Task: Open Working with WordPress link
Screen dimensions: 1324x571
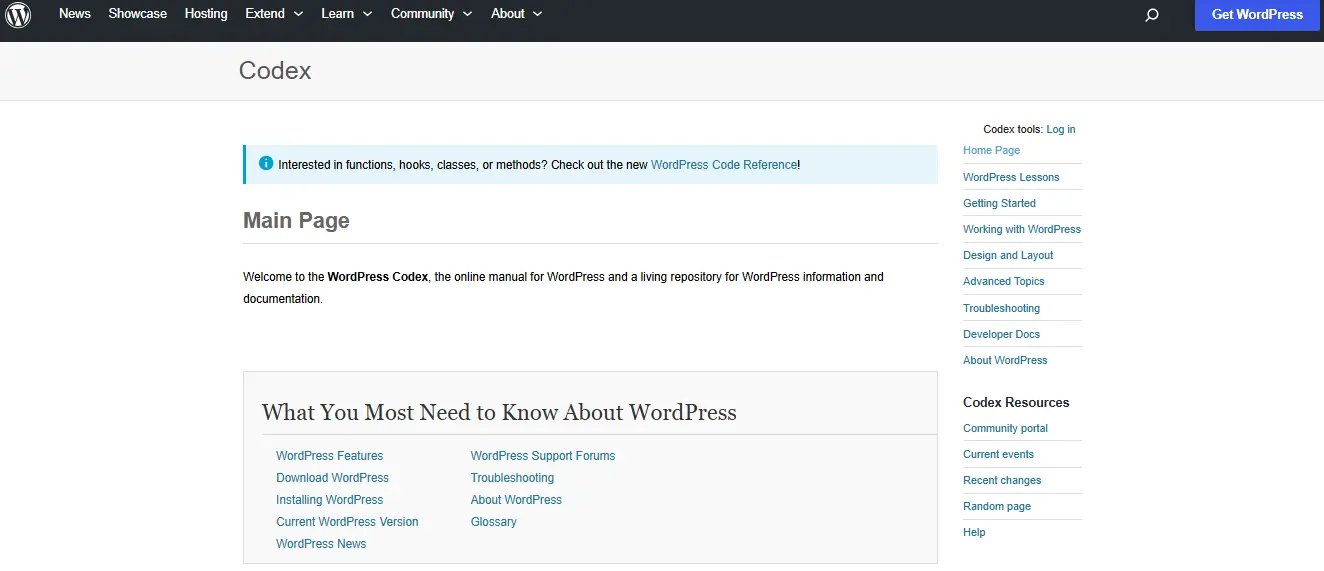Action: (x=1022, y=229)
